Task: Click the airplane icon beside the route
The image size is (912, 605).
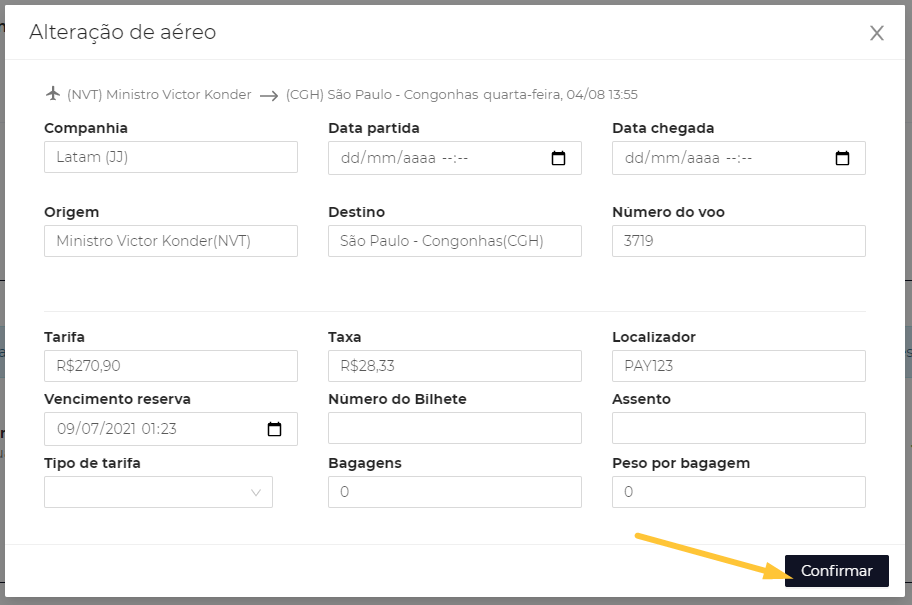Action: point(53,94)
